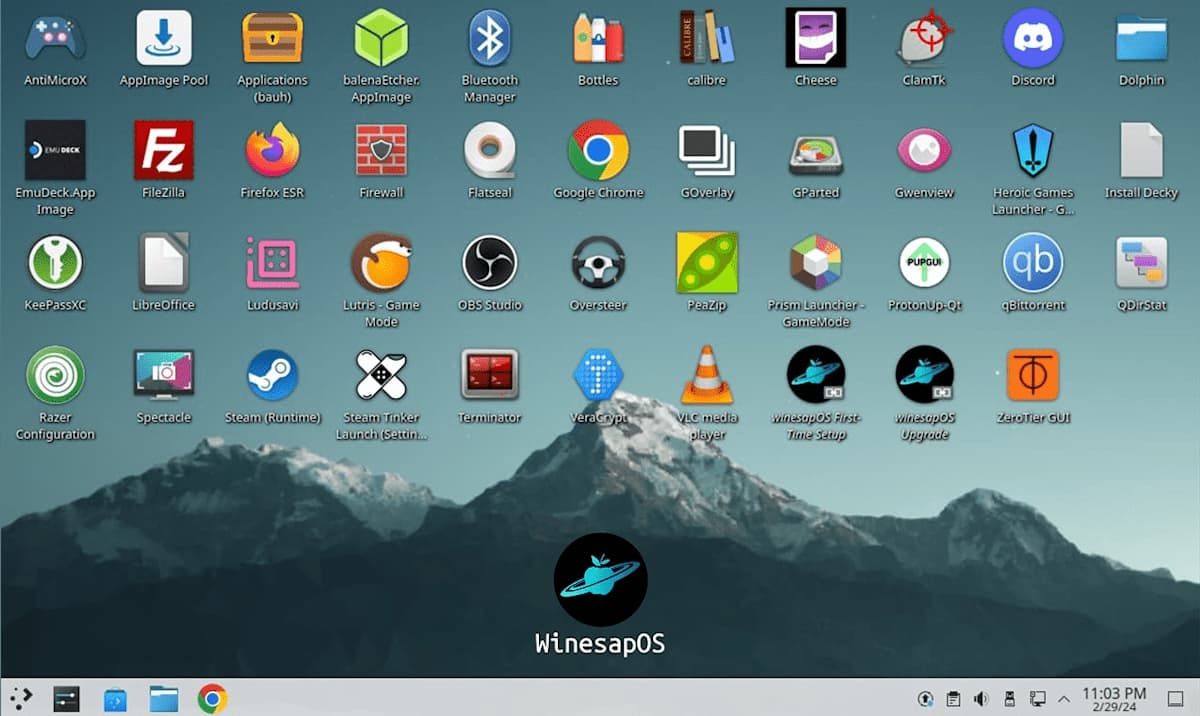
Task: Expand the hidden system tray icons arrow
Action: coord(1064,698)
